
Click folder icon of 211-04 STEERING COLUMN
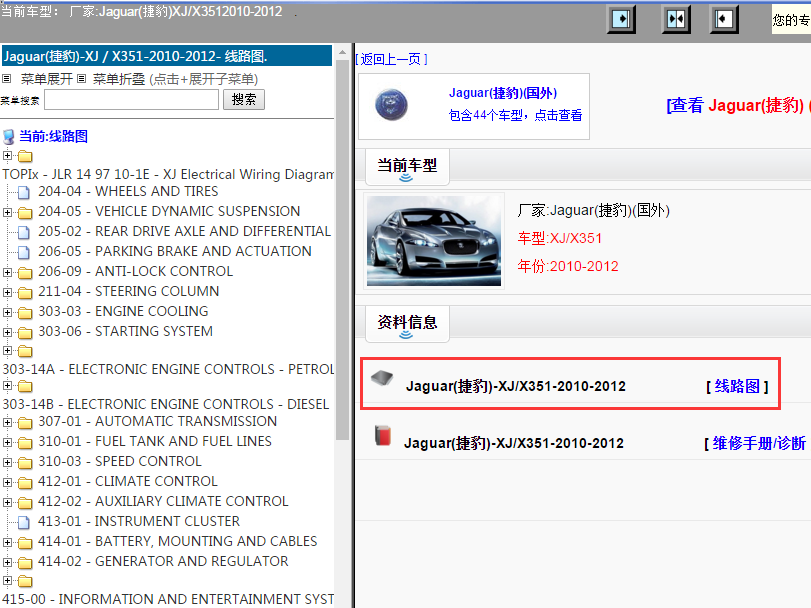pos(25,293)
